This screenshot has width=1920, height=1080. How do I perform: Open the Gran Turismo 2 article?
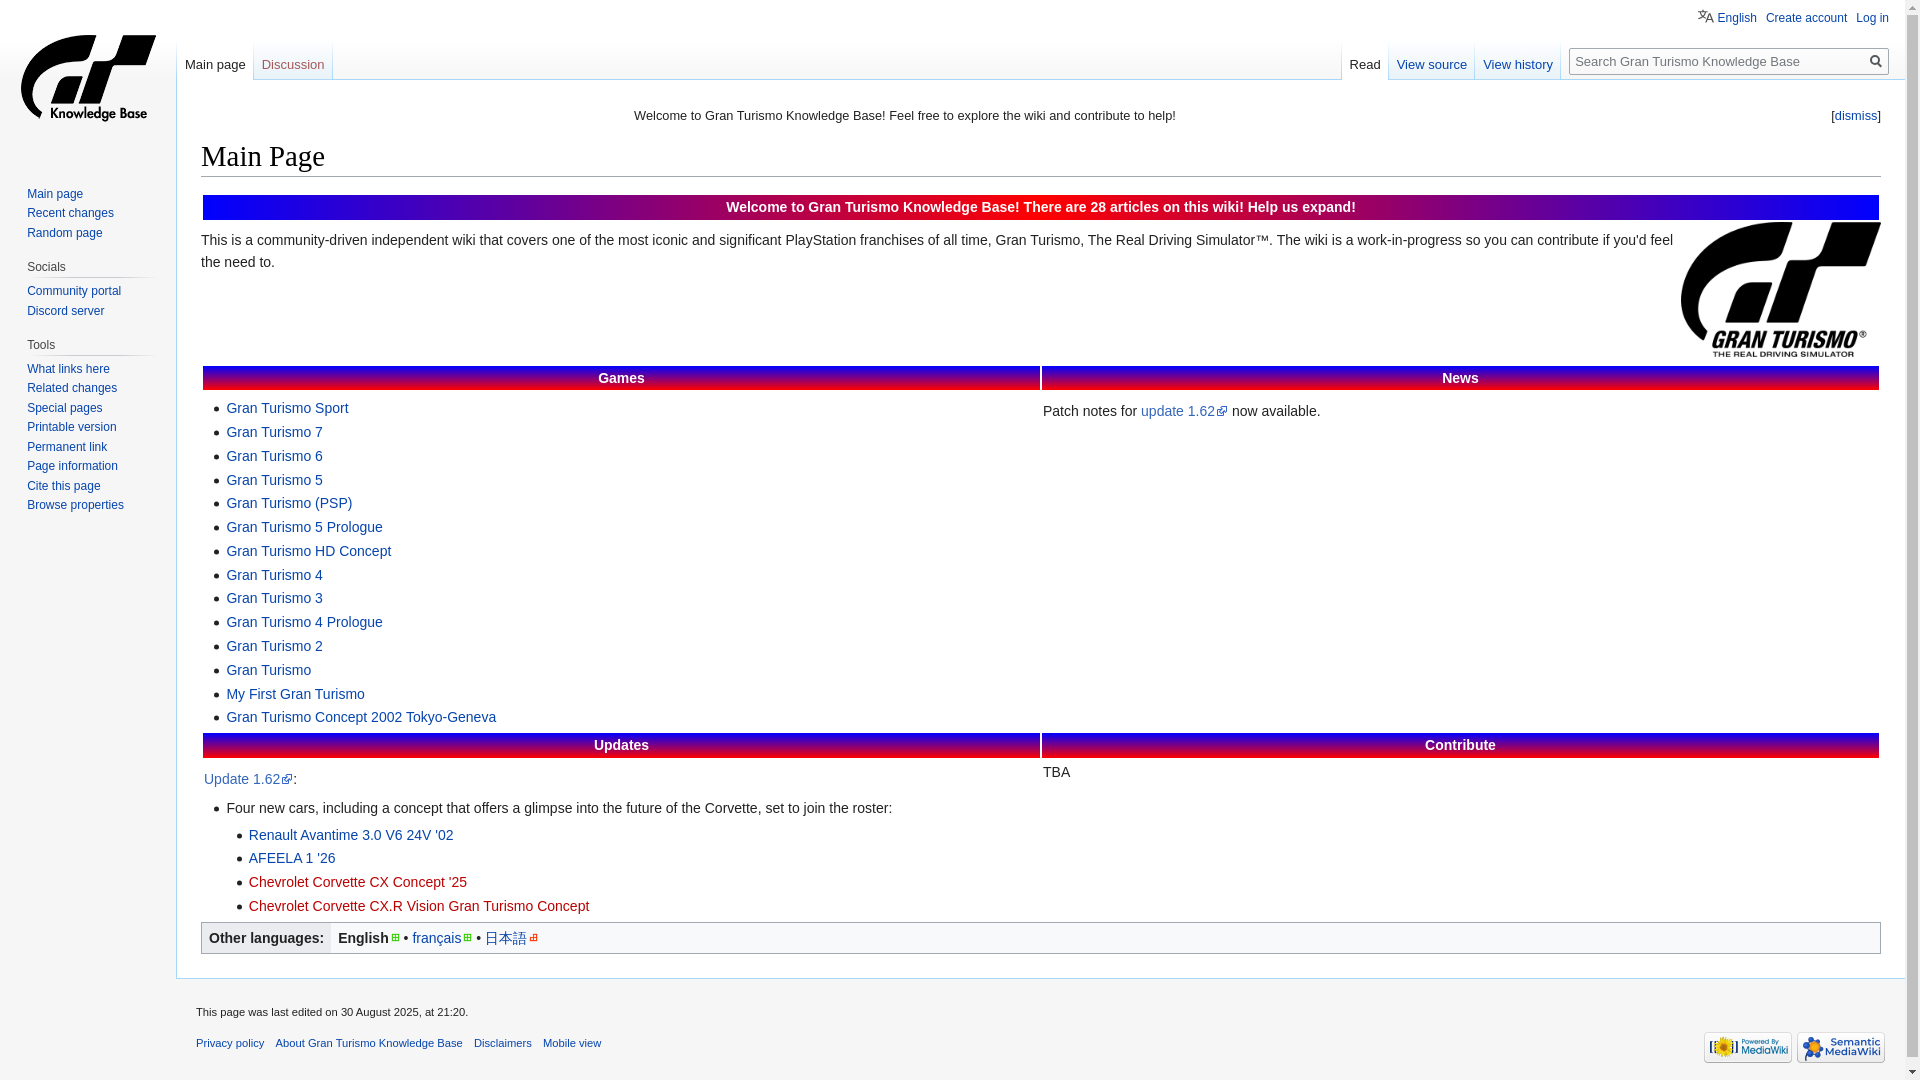pyautogui.click(x=274, y=646)
